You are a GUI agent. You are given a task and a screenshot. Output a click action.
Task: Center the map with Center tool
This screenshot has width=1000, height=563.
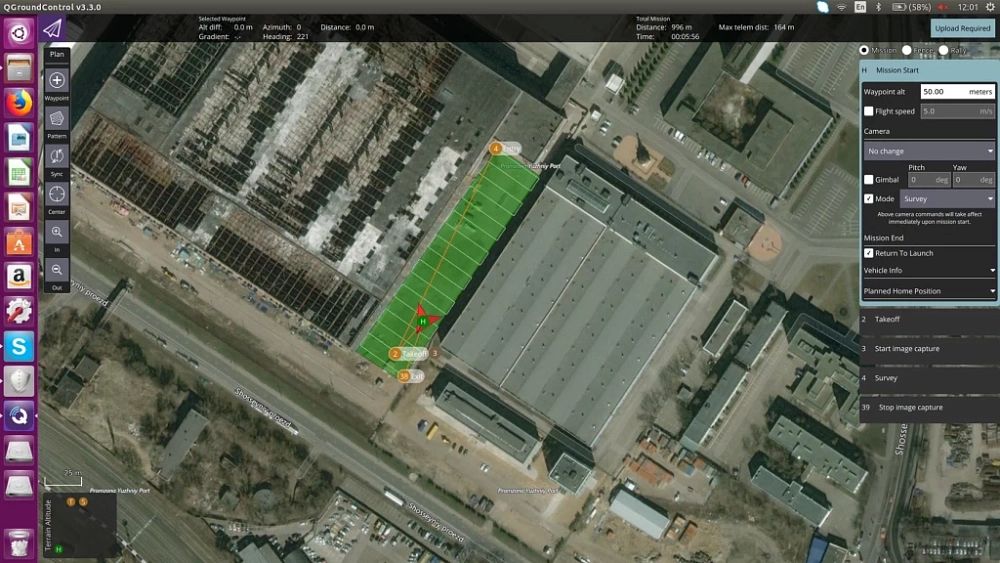(57, 194)
